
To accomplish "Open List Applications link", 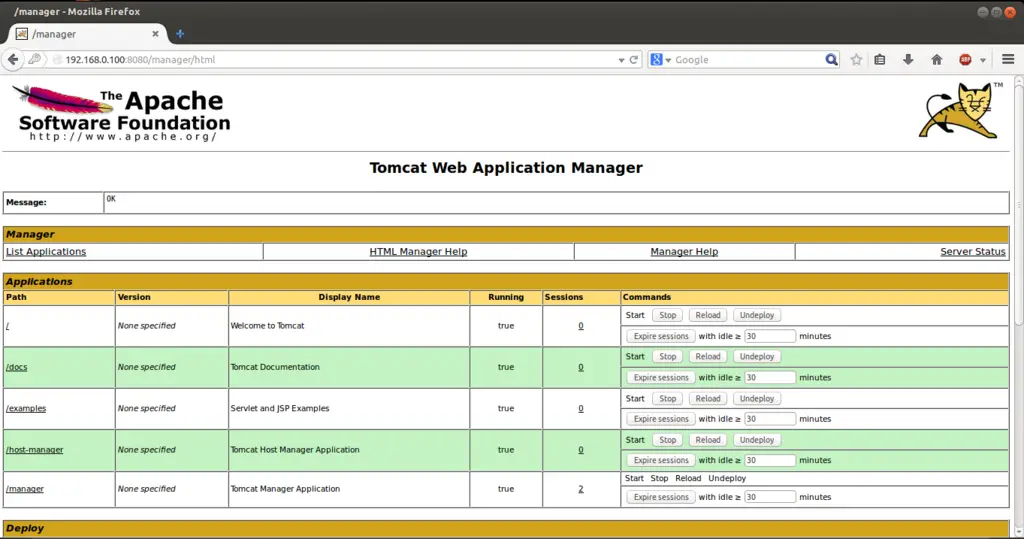I will point(46,252).
